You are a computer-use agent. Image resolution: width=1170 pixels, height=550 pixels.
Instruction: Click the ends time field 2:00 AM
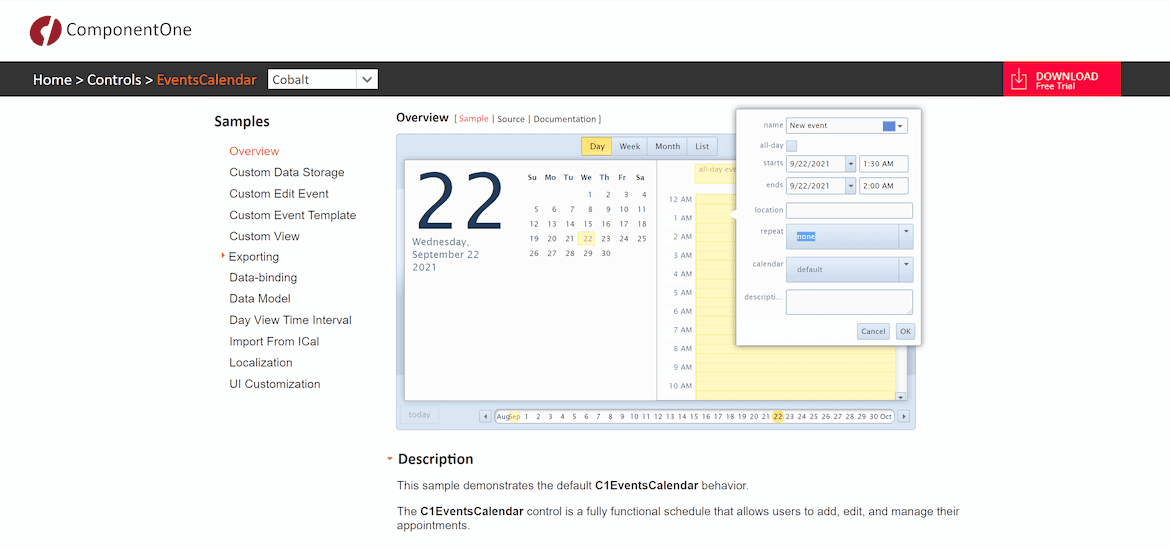tap(883, 186)
